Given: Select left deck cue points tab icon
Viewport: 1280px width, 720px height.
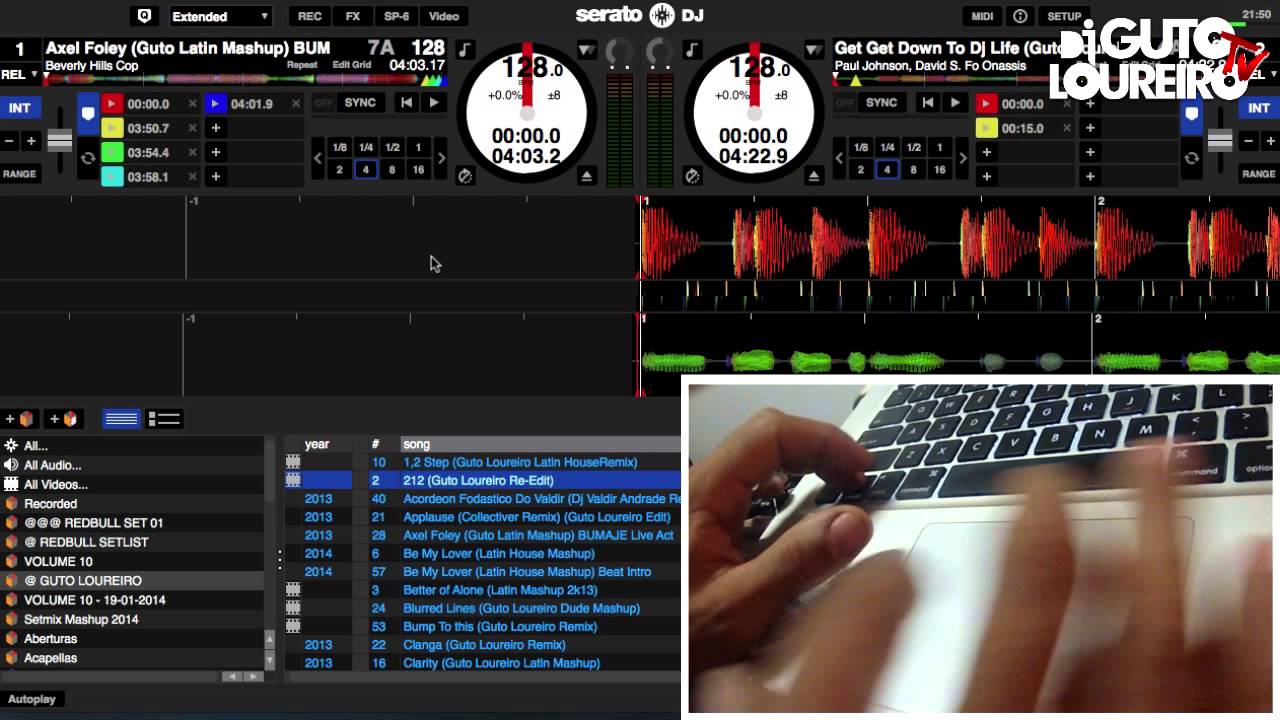Looking at the screenshot, I should [x=88, y=114].
